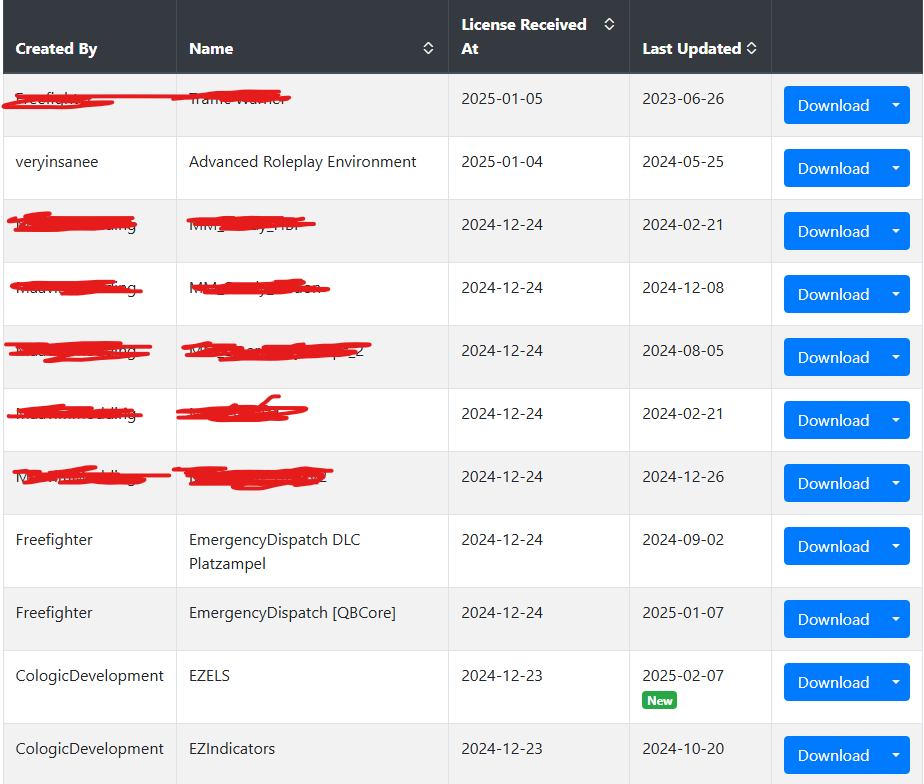Viewport: 924px width, 784px height.
Task: Select creator name veryinsanee
Action: tap(57, 162)
